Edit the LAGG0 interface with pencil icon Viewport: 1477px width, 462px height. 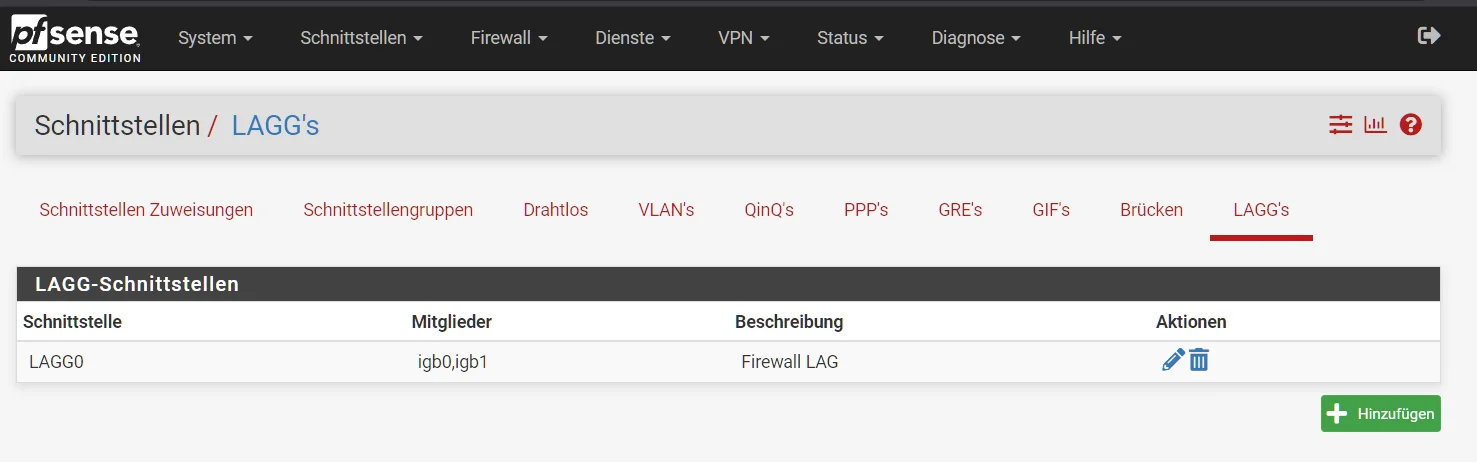coord(1173,360)
